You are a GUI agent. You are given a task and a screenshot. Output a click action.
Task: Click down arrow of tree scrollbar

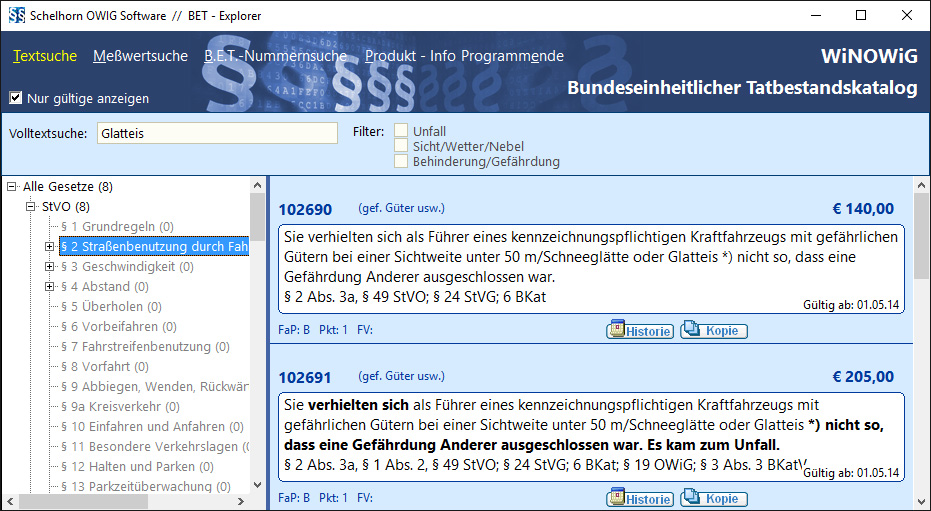[x=257, y=486]
